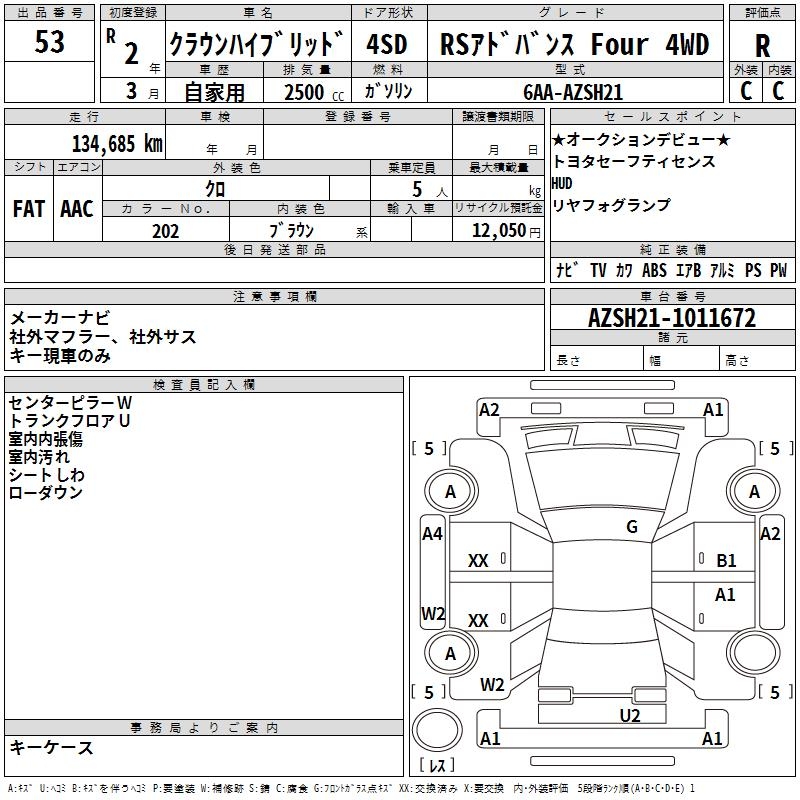Select the B1 mark on the car diagram
The height and width of the screenshot is (800, 800).
tap(726, 561)
